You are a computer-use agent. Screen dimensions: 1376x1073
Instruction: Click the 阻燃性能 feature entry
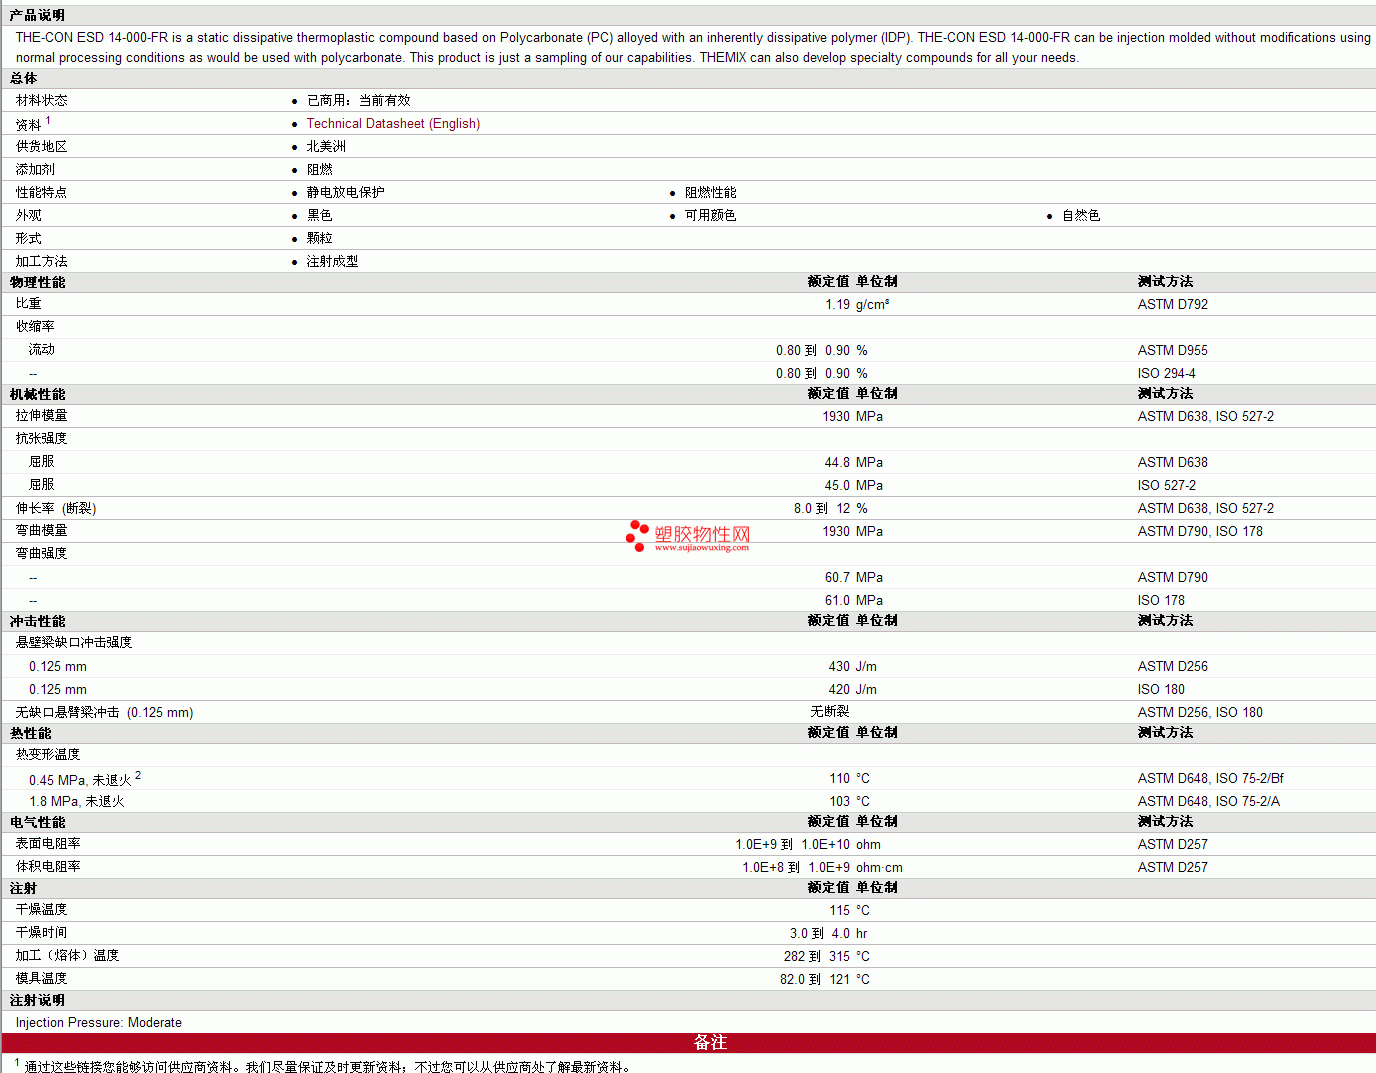710,193
